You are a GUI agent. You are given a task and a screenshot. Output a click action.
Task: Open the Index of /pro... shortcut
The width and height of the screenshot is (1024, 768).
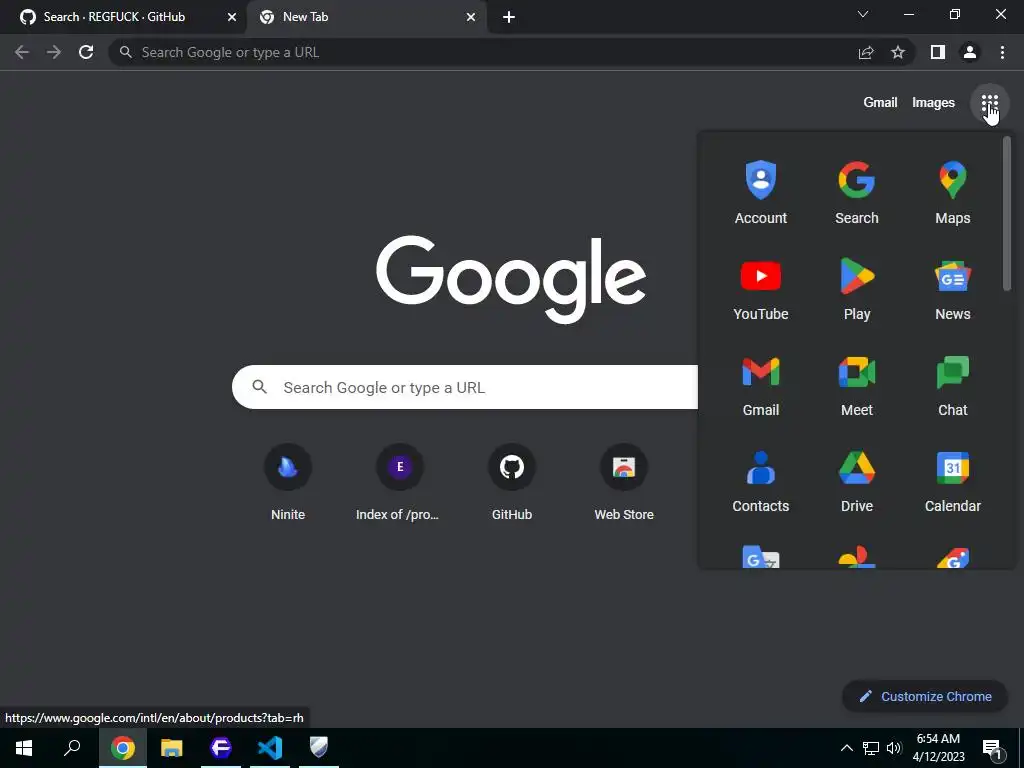click(400, 482)
